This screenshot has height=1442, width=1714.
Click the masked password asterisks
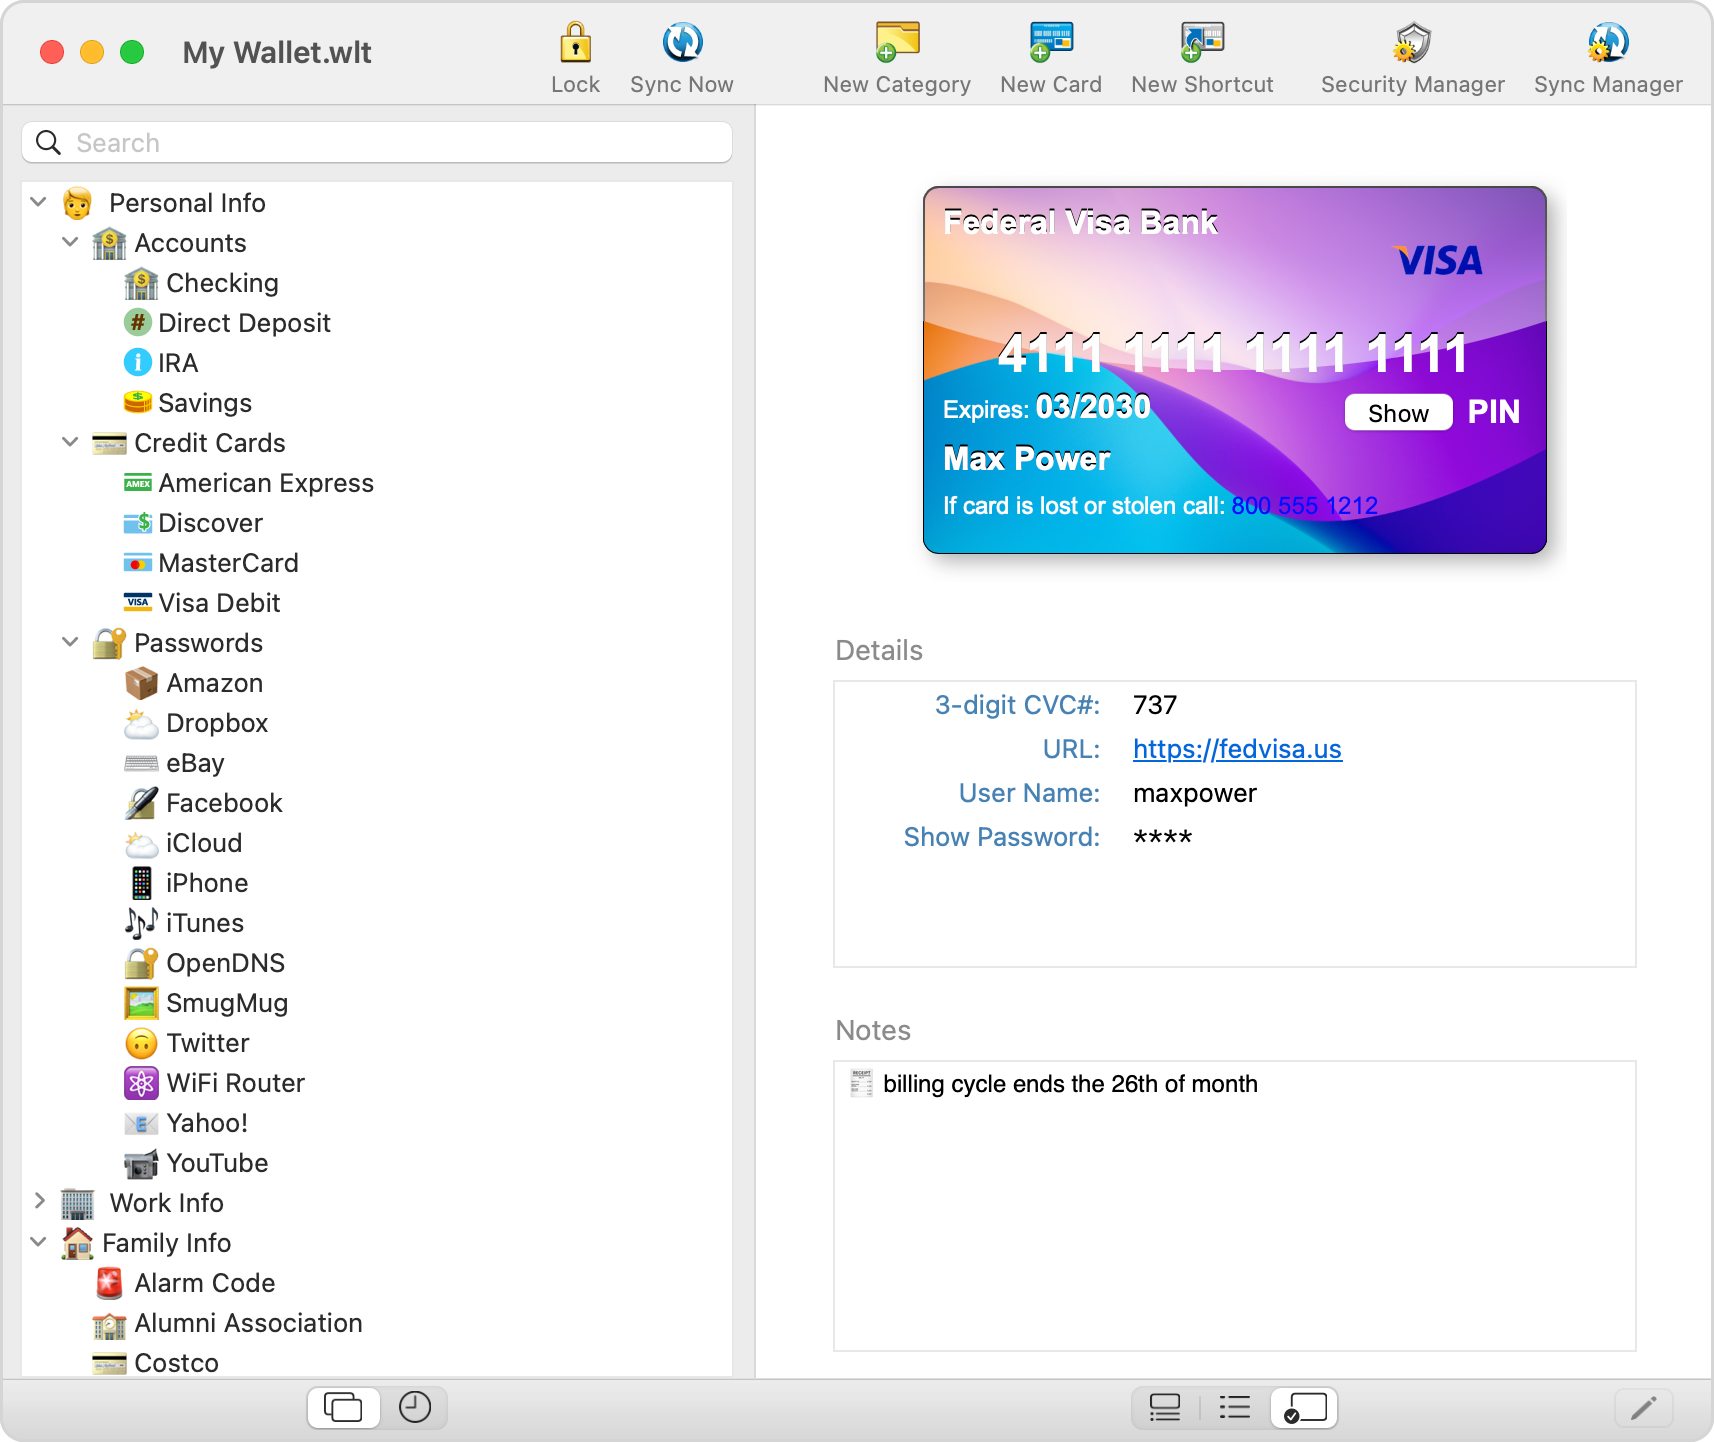(x=1162, y=837)
